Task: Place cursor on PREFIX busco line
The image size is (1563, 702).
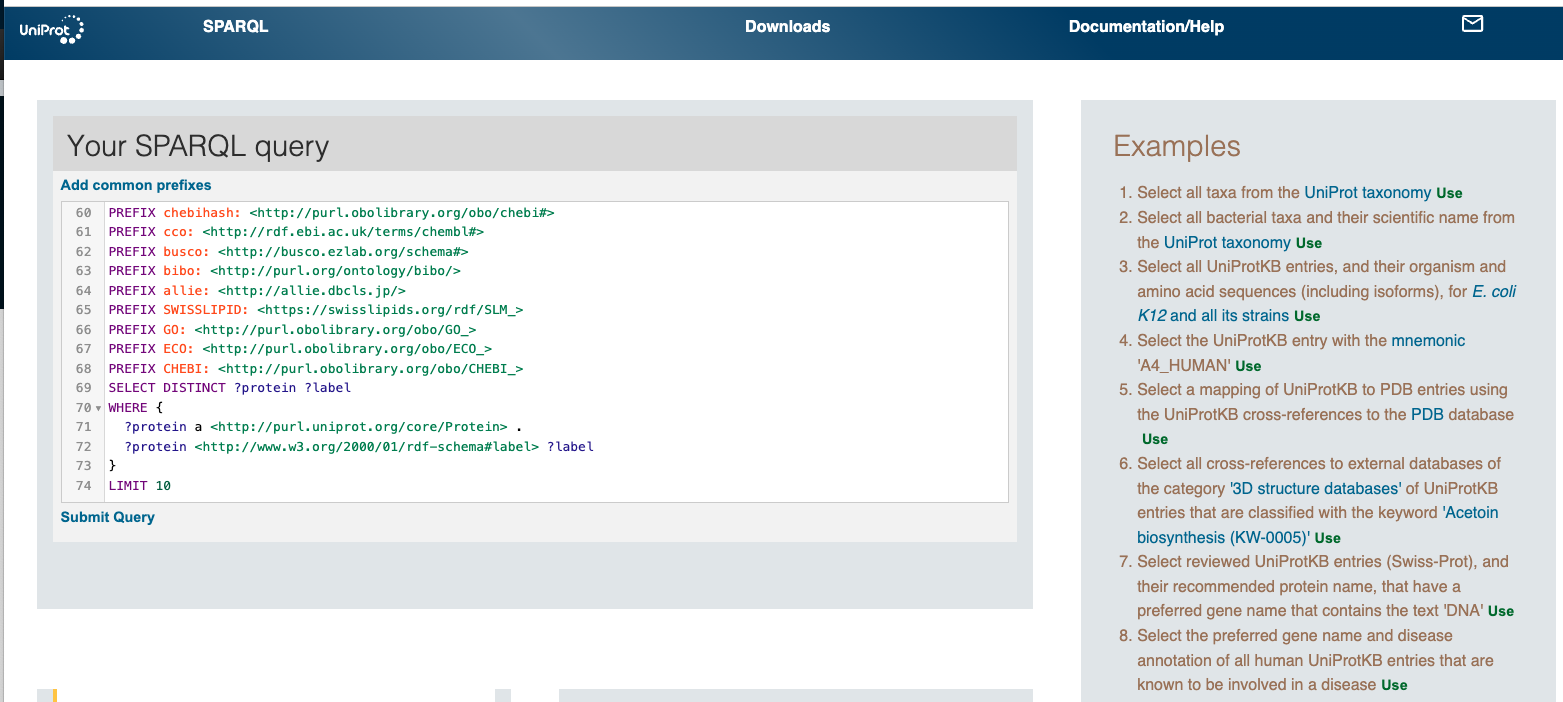Action: coord(288,252)
